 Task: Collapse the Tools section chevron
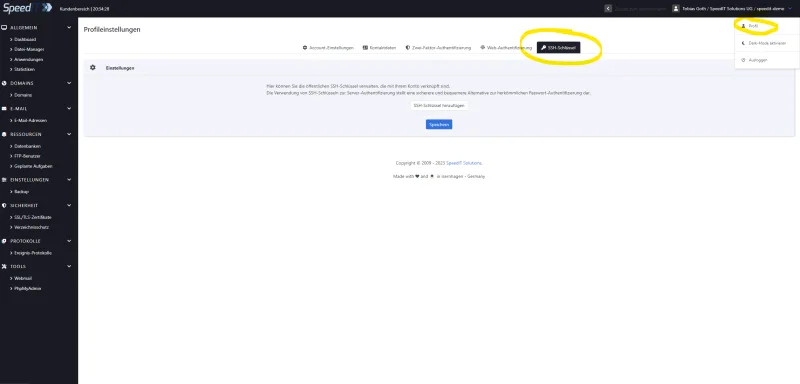69,266
